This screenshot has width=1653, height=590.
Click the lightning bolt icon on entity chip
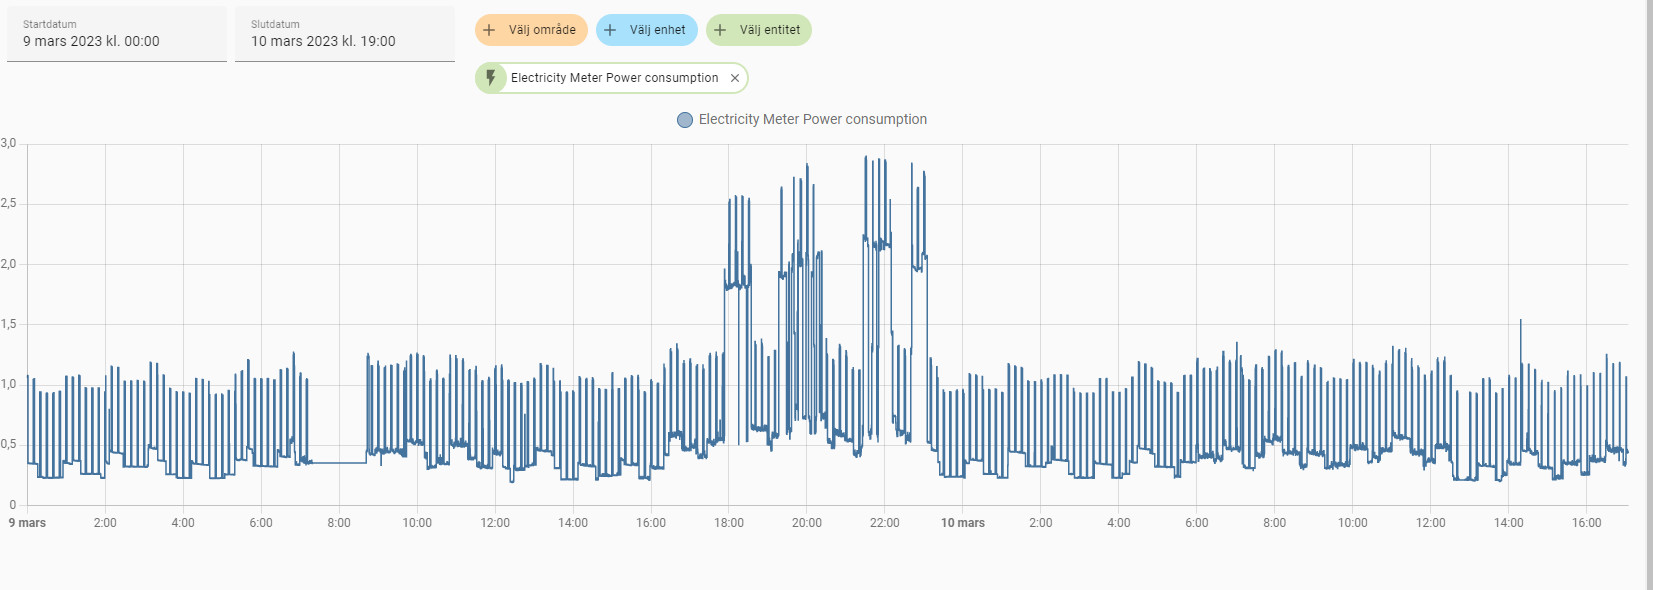pos(491,78)
